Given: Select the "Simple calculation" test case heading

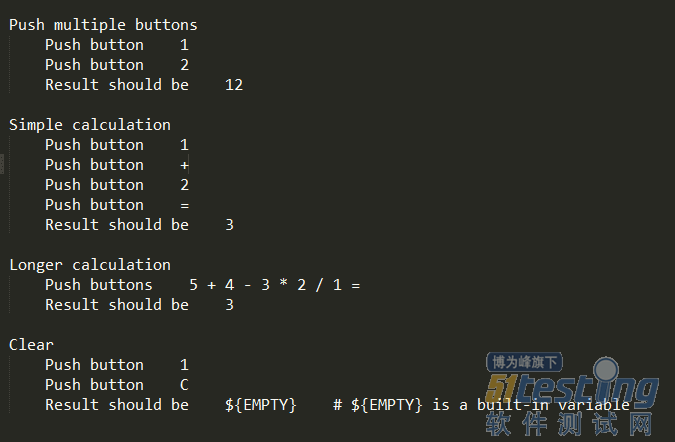Looking at the screenshot, I should coord(90,125).
